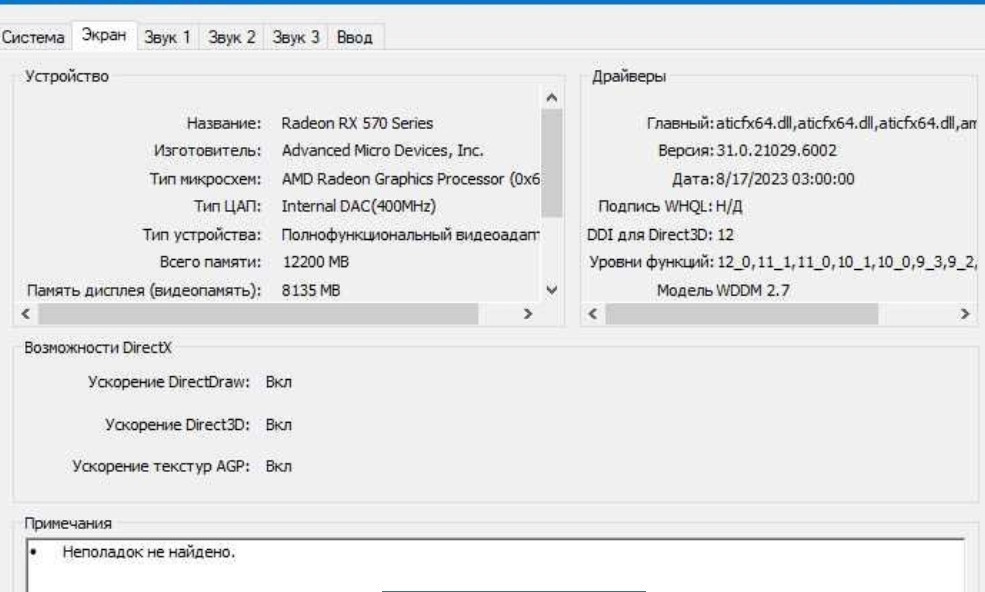Switch to the Система tab
This screenshot has width=985, height=592.
coord(33,38)
